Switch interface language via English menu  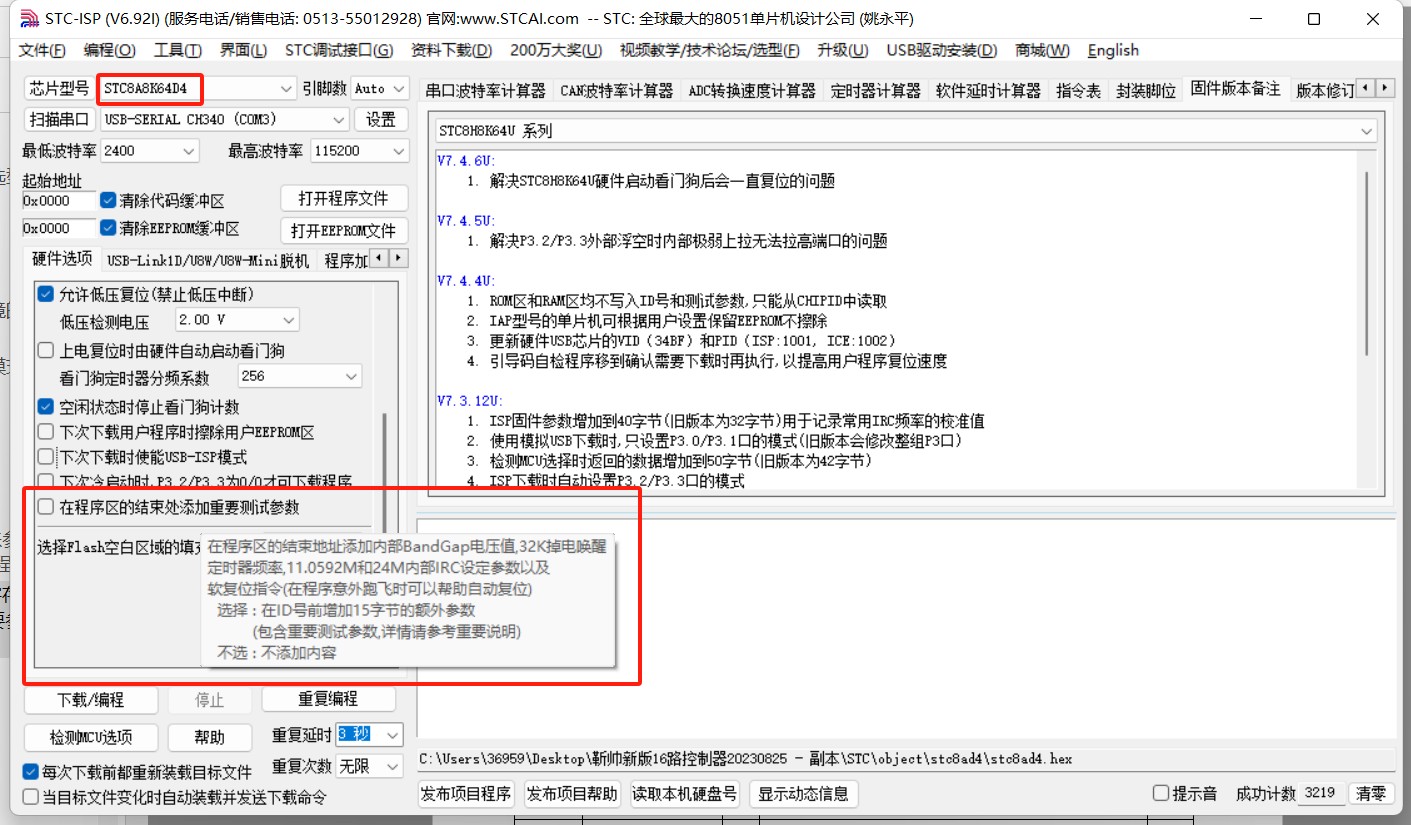pos(1113,50)
